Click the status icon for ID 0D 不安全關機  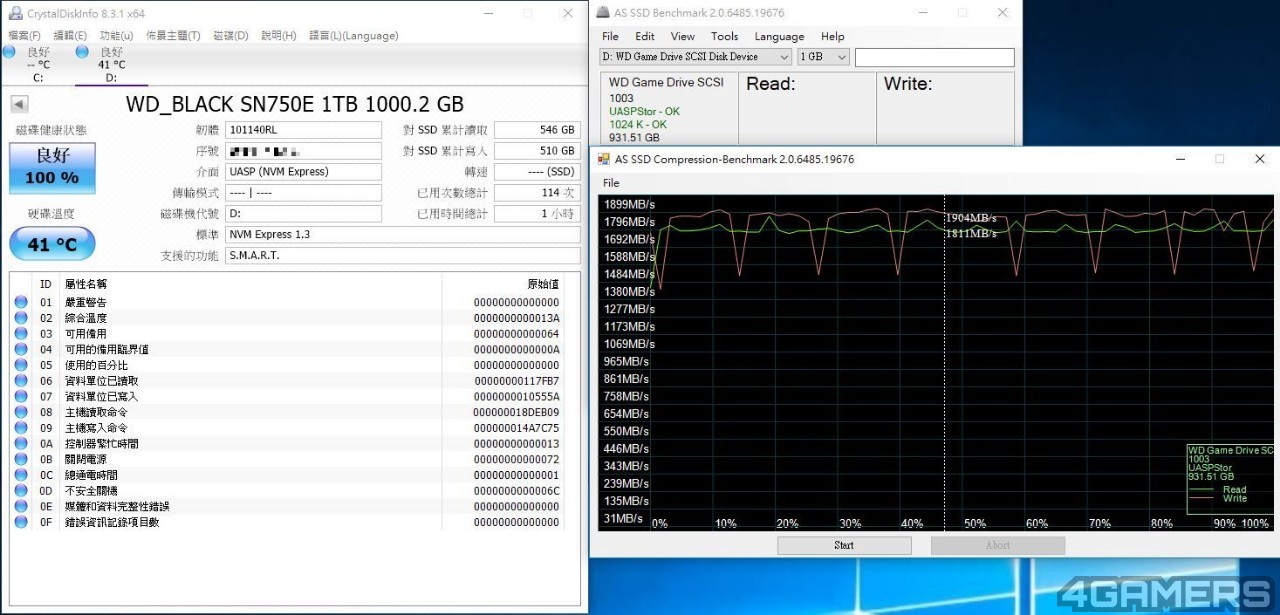pyautogui.click(x=21, y=491)
